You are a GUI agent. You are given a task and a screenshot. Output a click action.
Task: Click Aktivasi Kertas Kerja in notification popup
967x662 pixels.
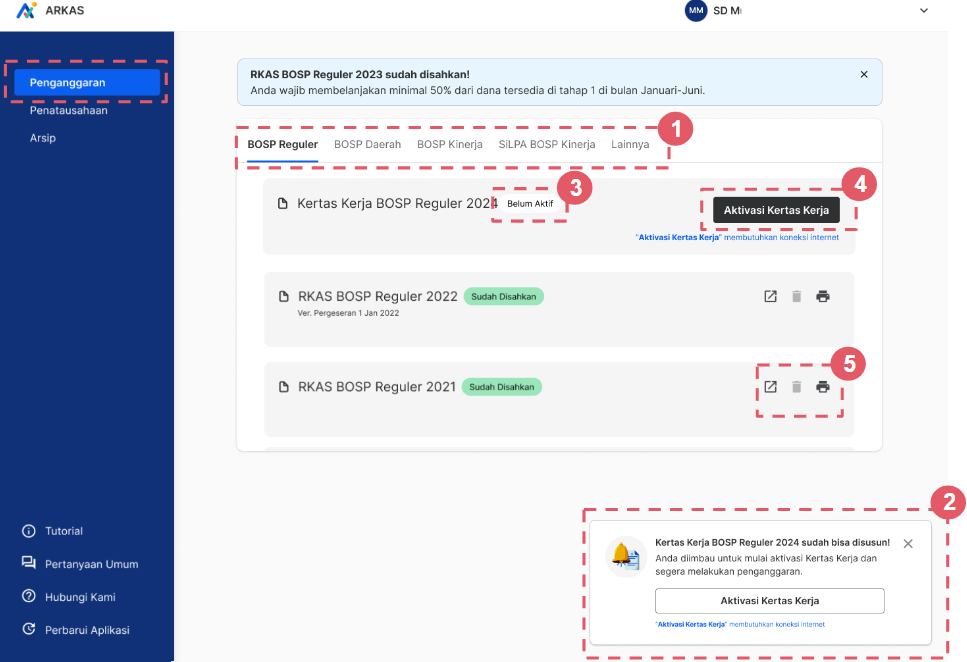[770, 601]
